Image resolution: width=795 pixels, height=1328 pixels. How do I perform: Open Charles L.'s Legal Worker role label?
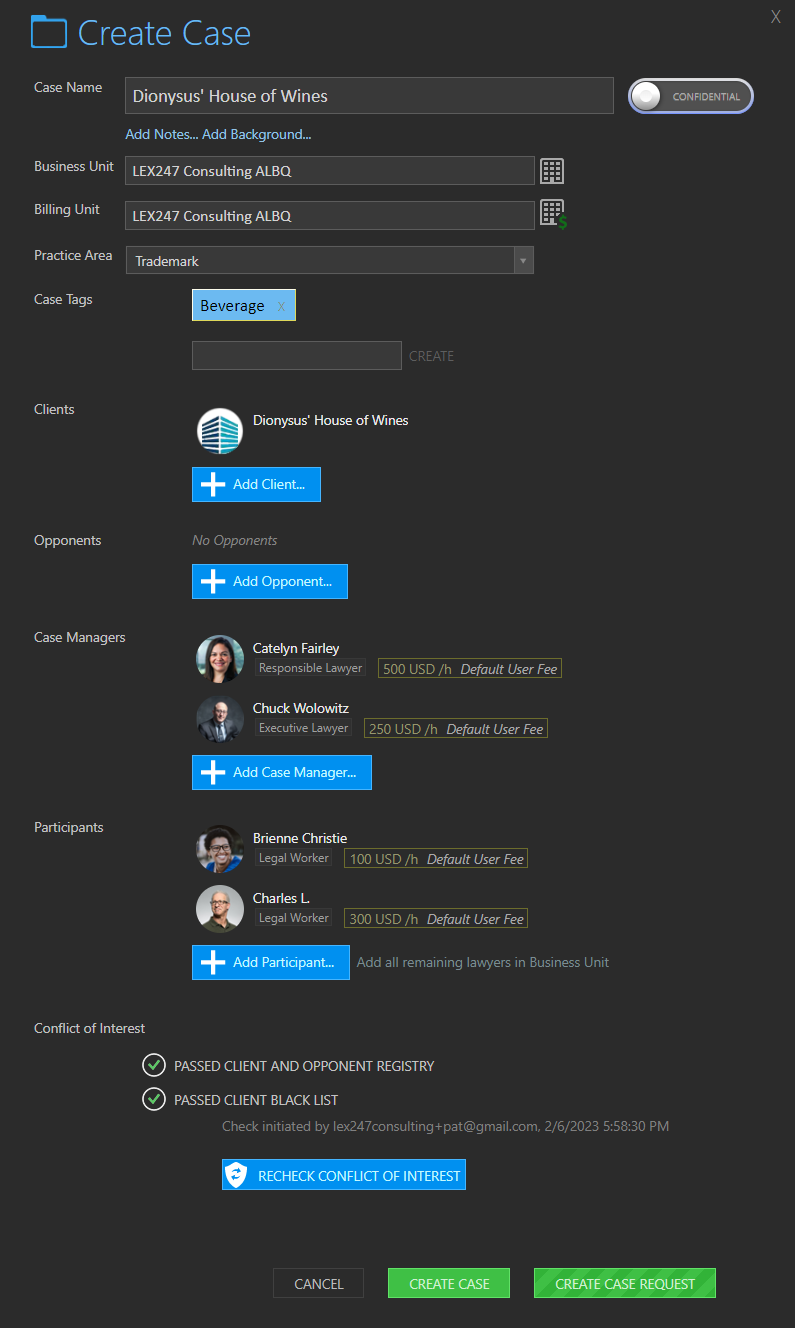pos(294,918)
